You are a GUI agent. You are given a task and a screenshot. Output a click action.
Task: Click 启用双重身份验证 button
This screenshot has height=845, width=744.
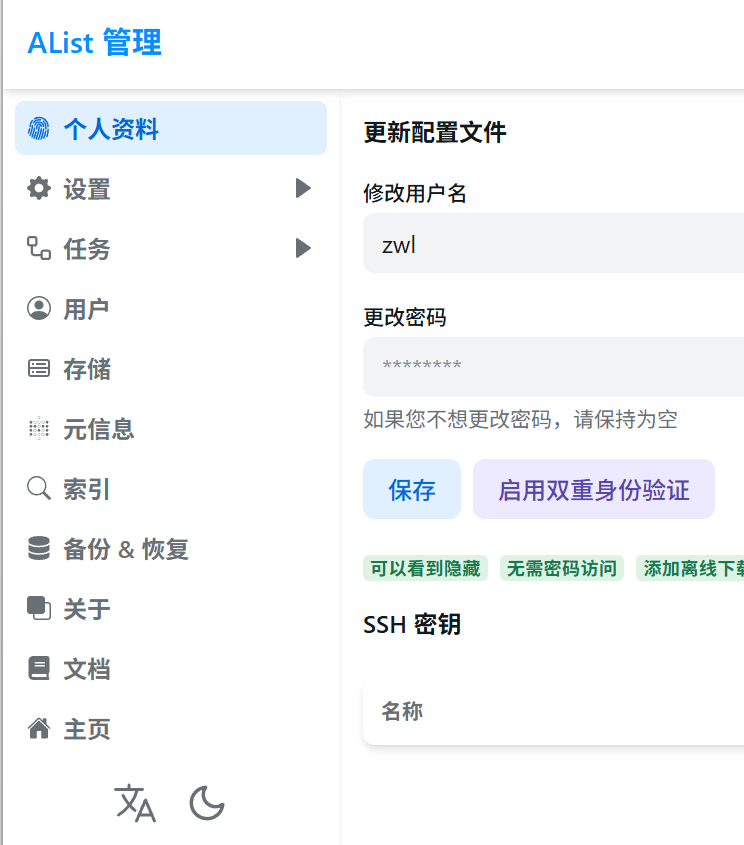point(594,489)
